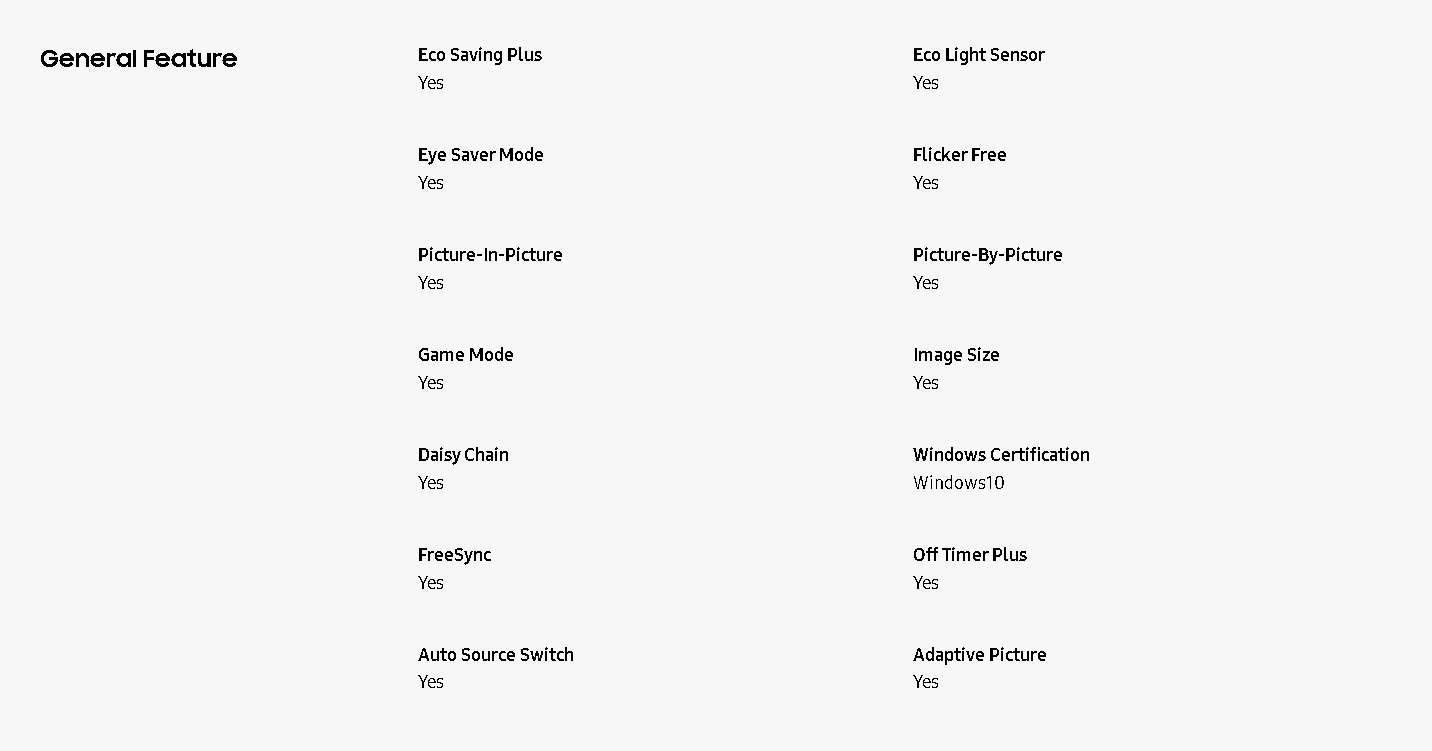
Task: Select the Daisy Chain label
Action: click(463, 455)
